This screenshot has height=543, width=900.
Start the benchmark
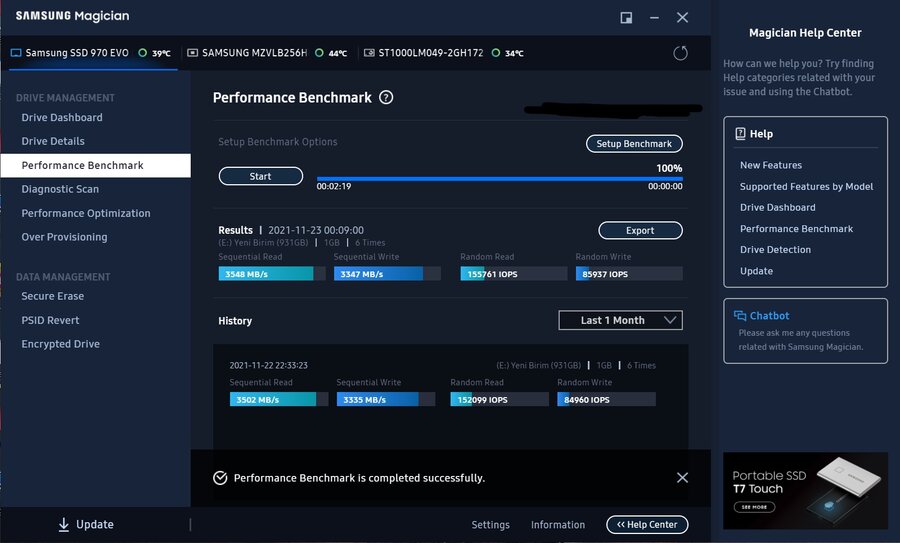[261, 176]
